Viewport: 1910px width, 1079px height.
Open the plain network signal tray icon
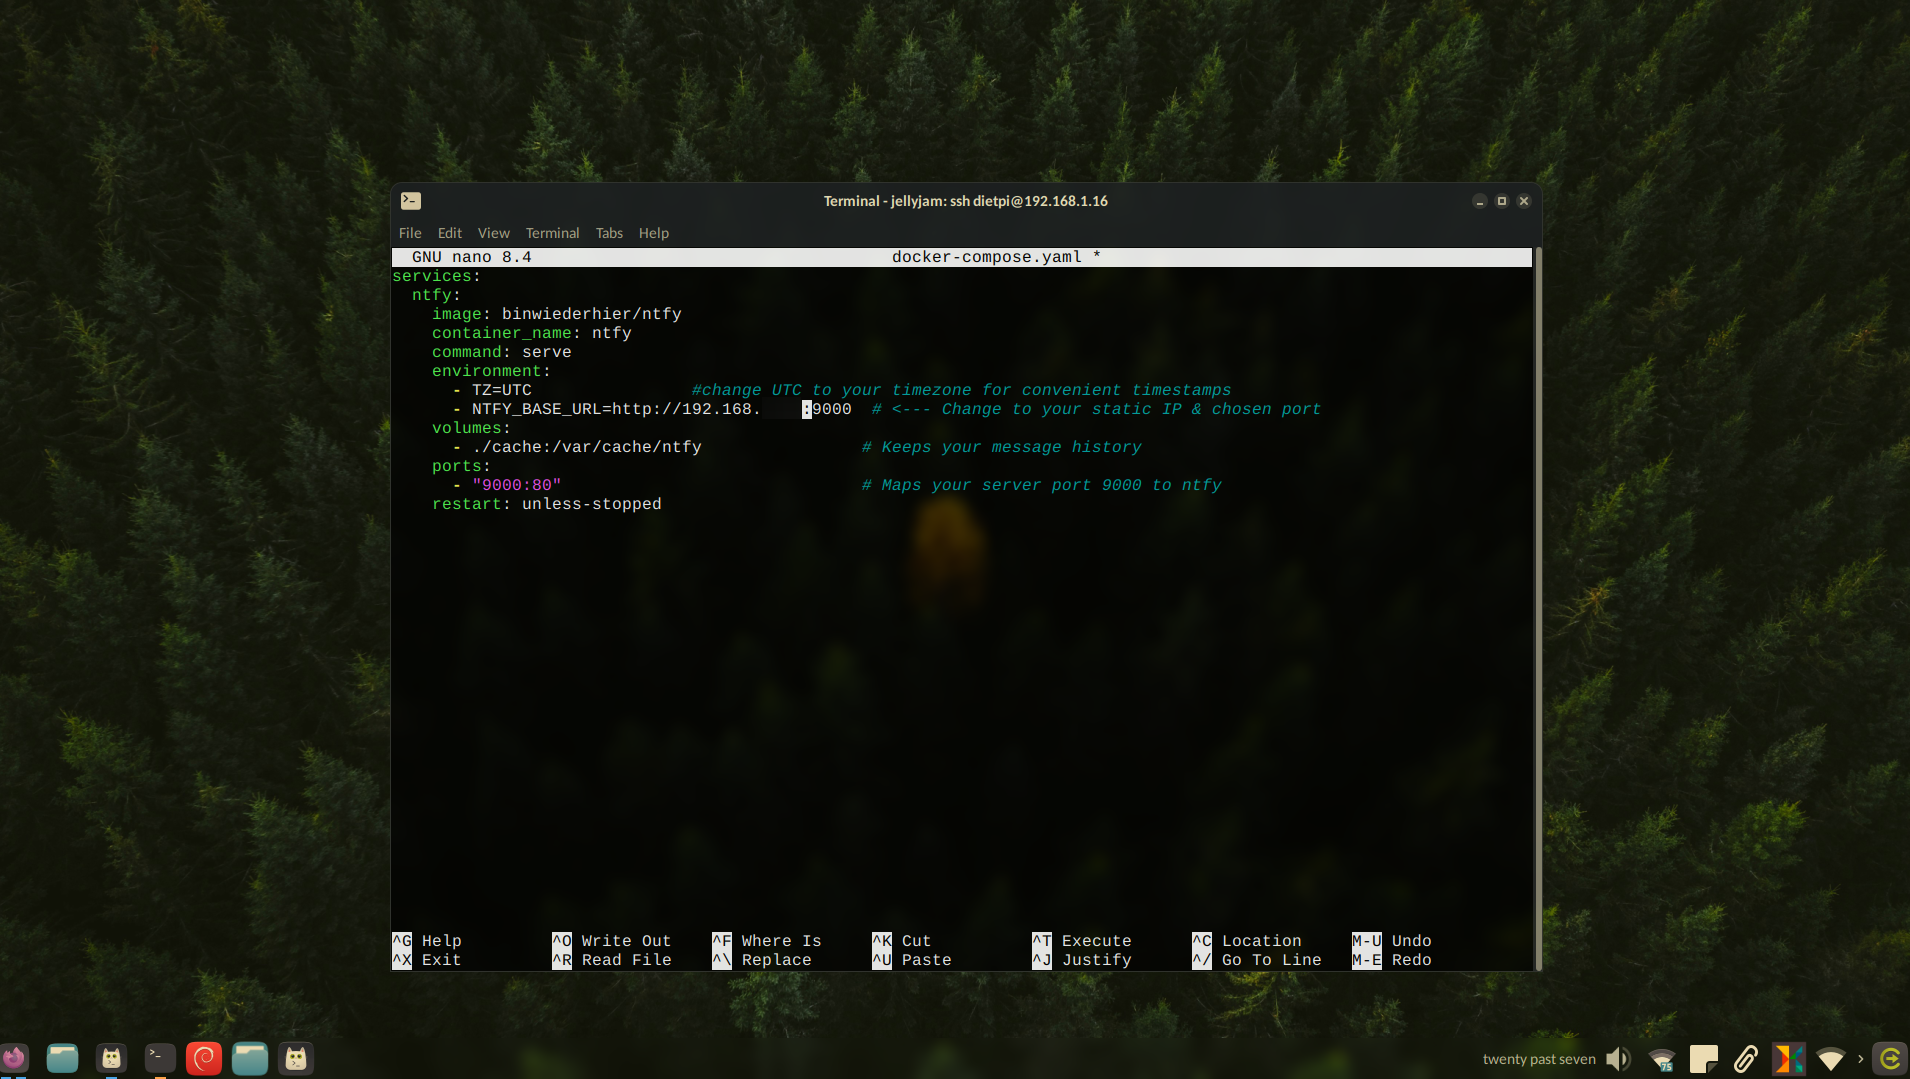(1831, 1059)
